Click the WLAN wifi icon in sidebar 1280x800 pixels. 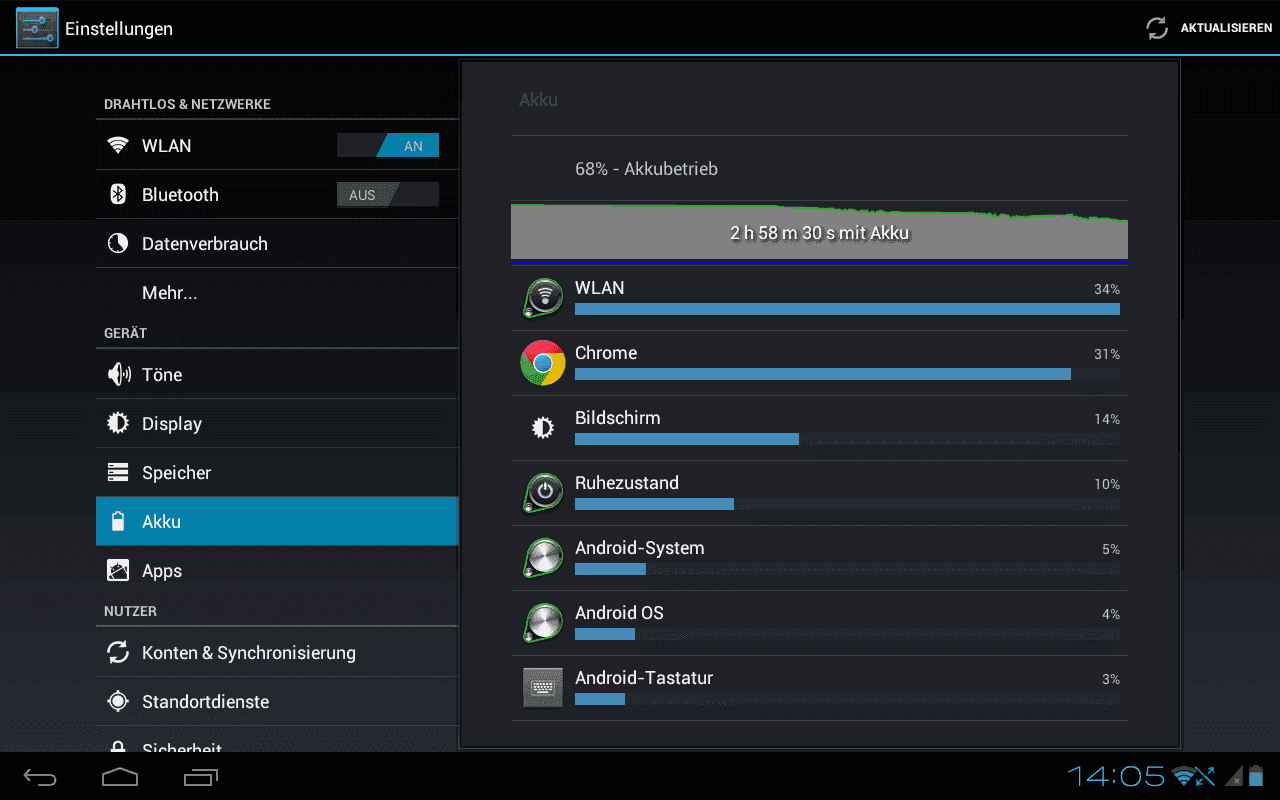click(x=118, y=146)
